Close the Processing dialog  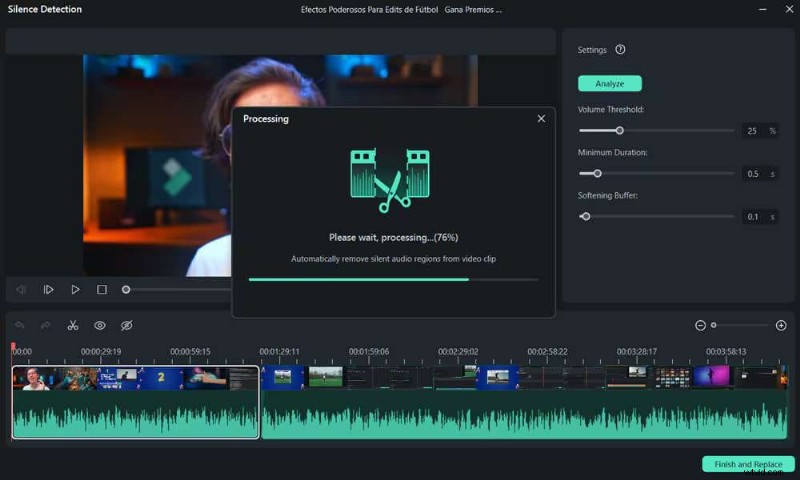point(541,118)
